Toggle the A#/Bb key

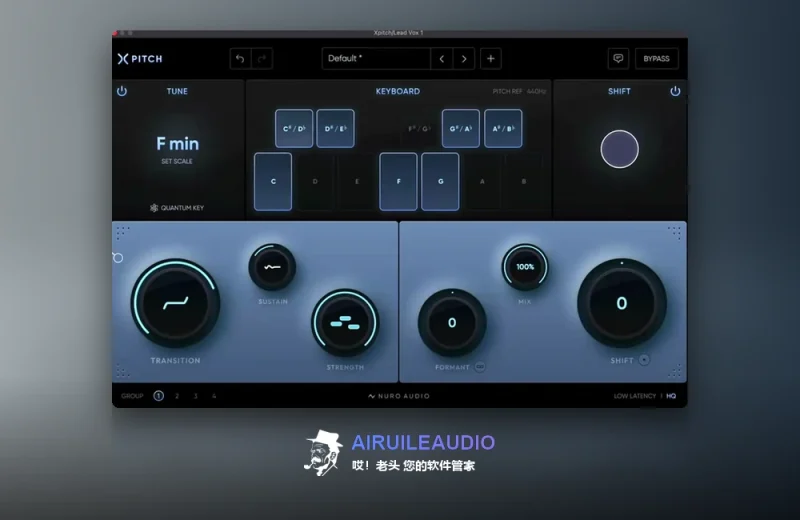click(x=503, y=129)
